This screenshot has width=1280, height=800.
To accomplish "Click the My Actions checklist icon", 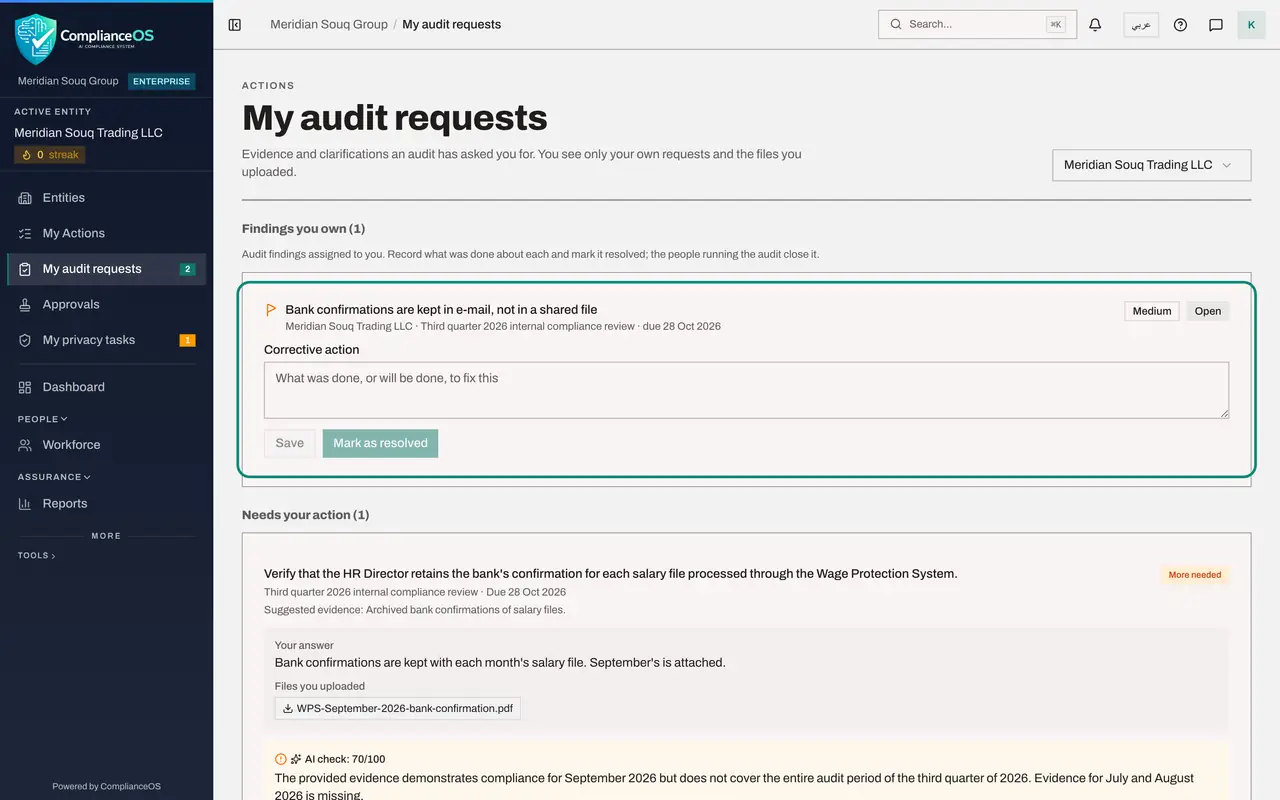I will pos(25,234).
